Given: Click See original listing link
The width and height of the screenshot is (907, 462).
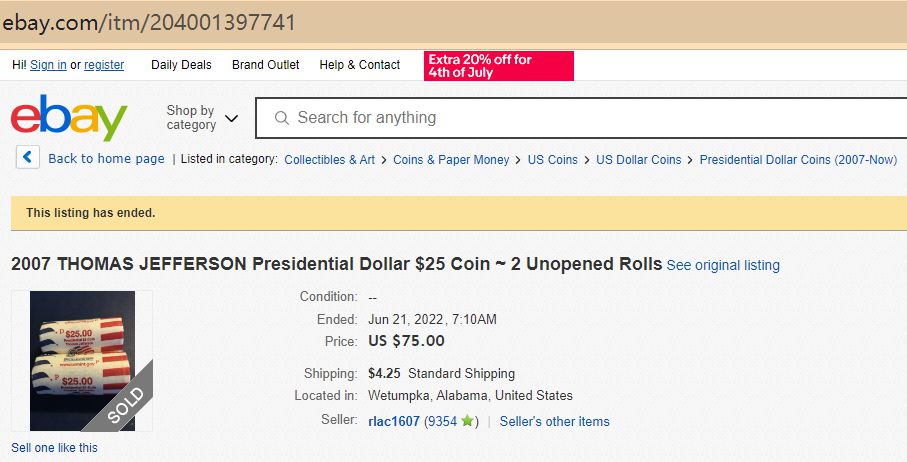Looking at the screenshot, I should [723, 265].
